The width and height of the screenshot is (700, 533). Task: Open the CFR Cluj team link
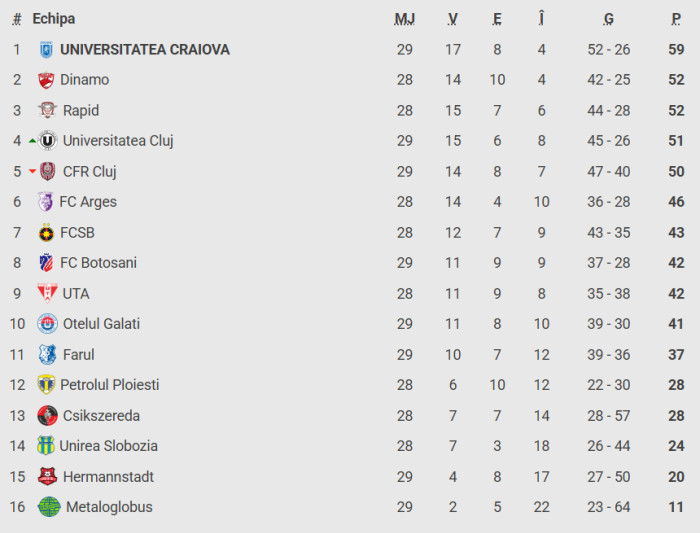(90, 171)
